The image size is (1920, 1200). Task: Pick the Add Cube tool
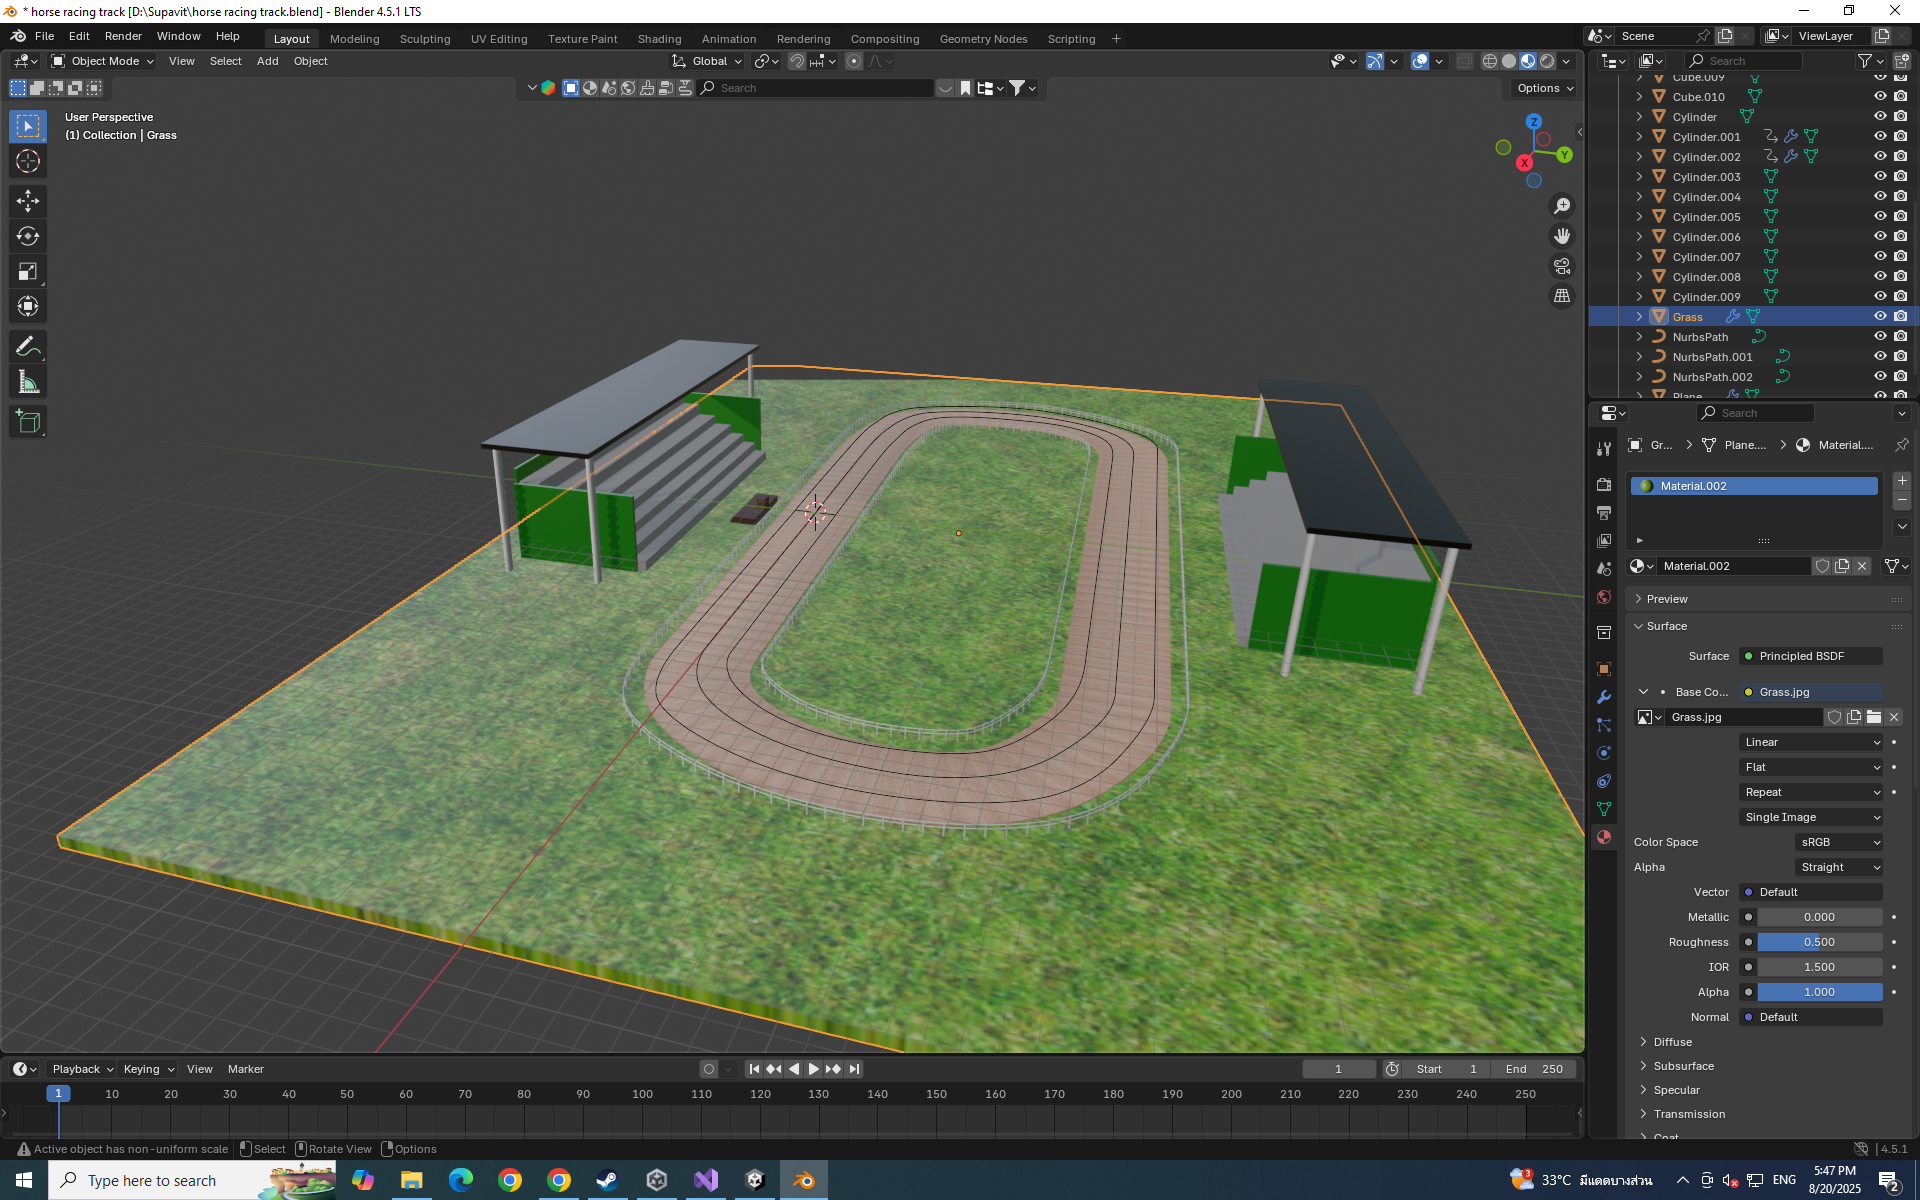(x=28, y=422)
